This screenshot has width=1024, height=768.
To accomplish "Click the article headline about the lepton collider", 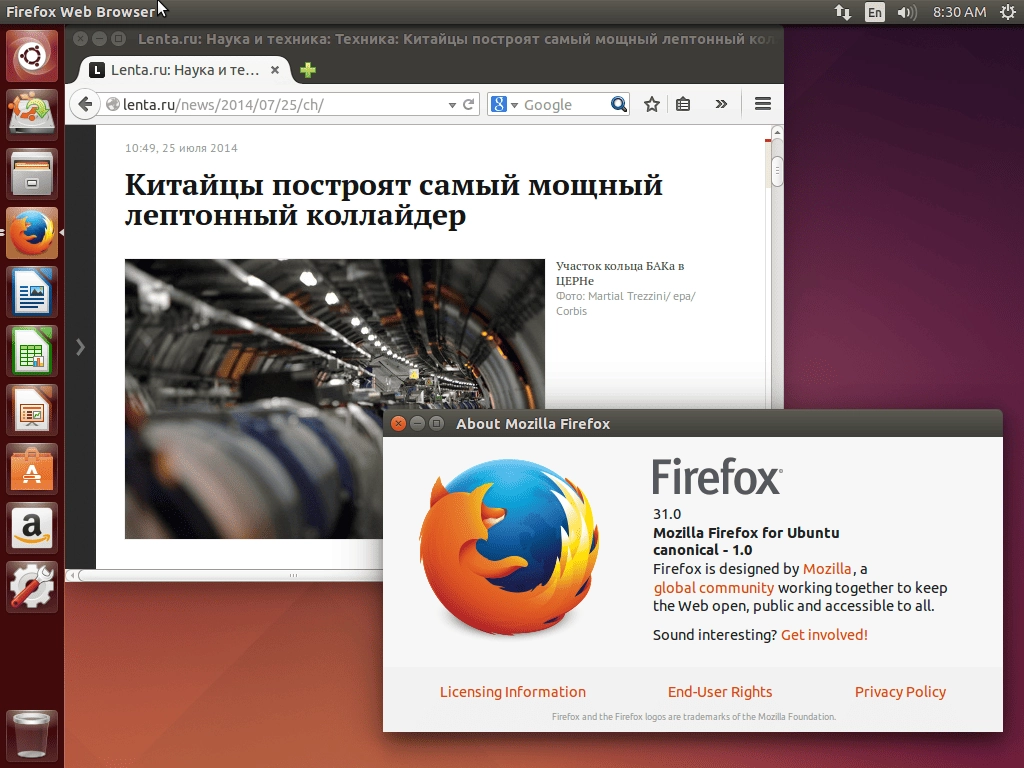I will coord(393,200).
